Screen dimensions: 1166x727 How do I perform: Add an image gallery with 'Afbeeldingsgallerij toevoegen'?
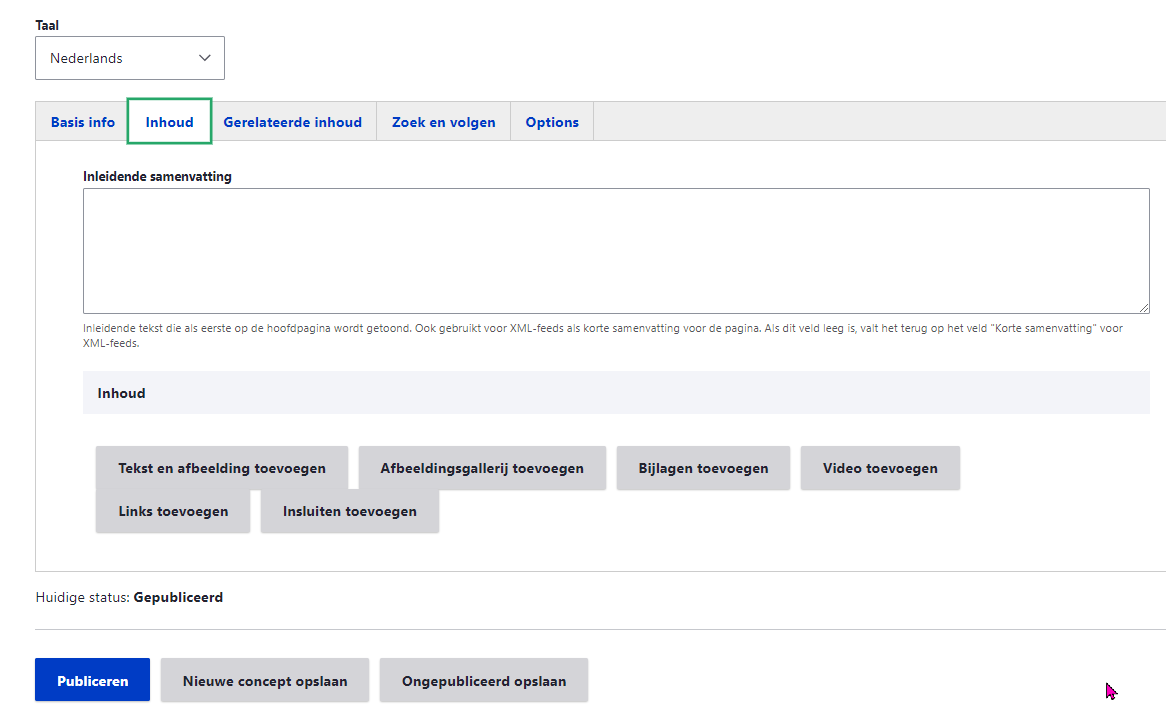click(482, 468)
